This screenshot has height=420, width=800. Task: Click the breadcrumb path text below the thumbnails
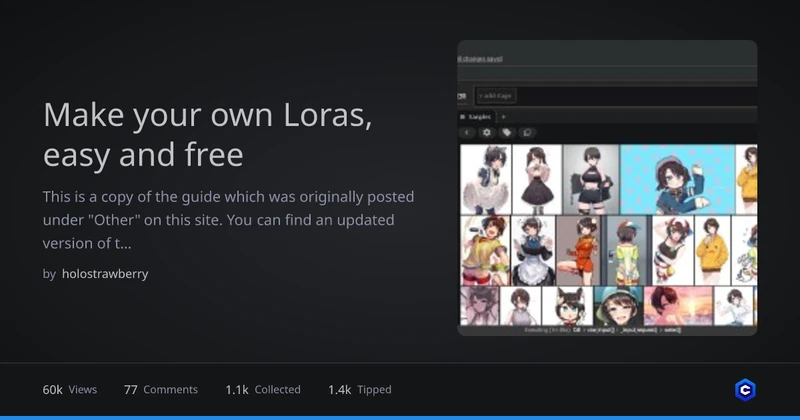(603, 330)
